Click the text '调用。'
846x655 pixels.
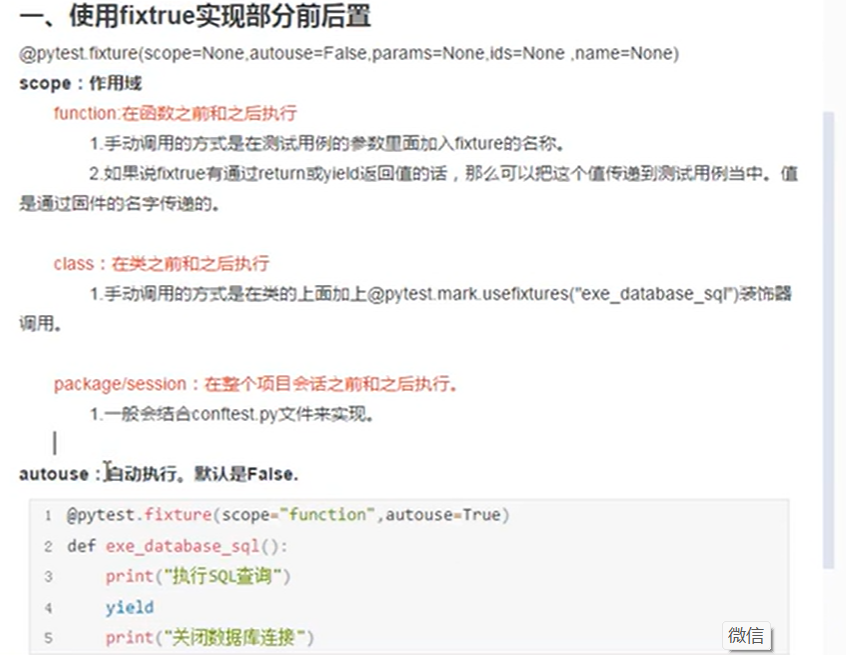coord(40,324)
